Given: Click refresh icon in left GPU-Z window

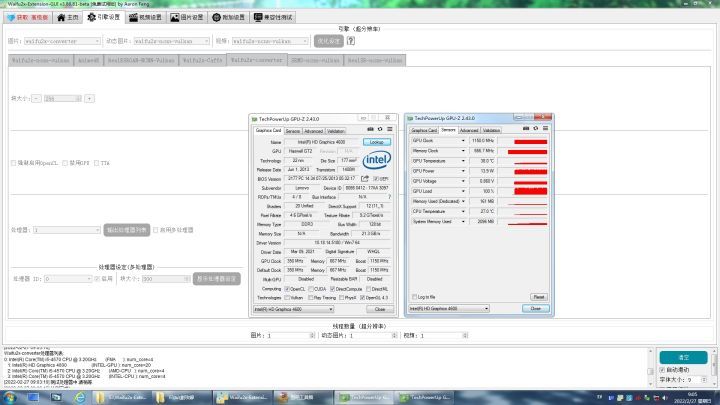Looking at the screenshot, I should [380, 129].
